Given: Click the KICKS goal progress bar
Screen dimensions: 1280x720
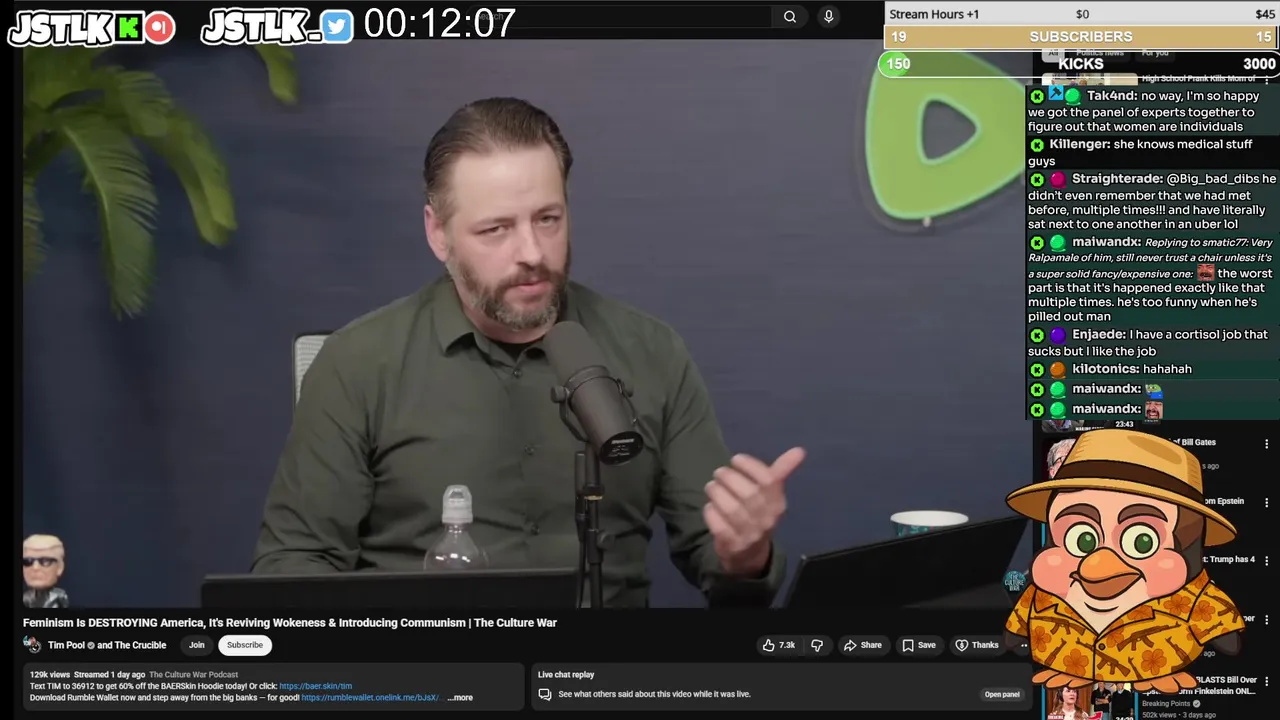Looking at the screenshot, I should coord(1080,63).
